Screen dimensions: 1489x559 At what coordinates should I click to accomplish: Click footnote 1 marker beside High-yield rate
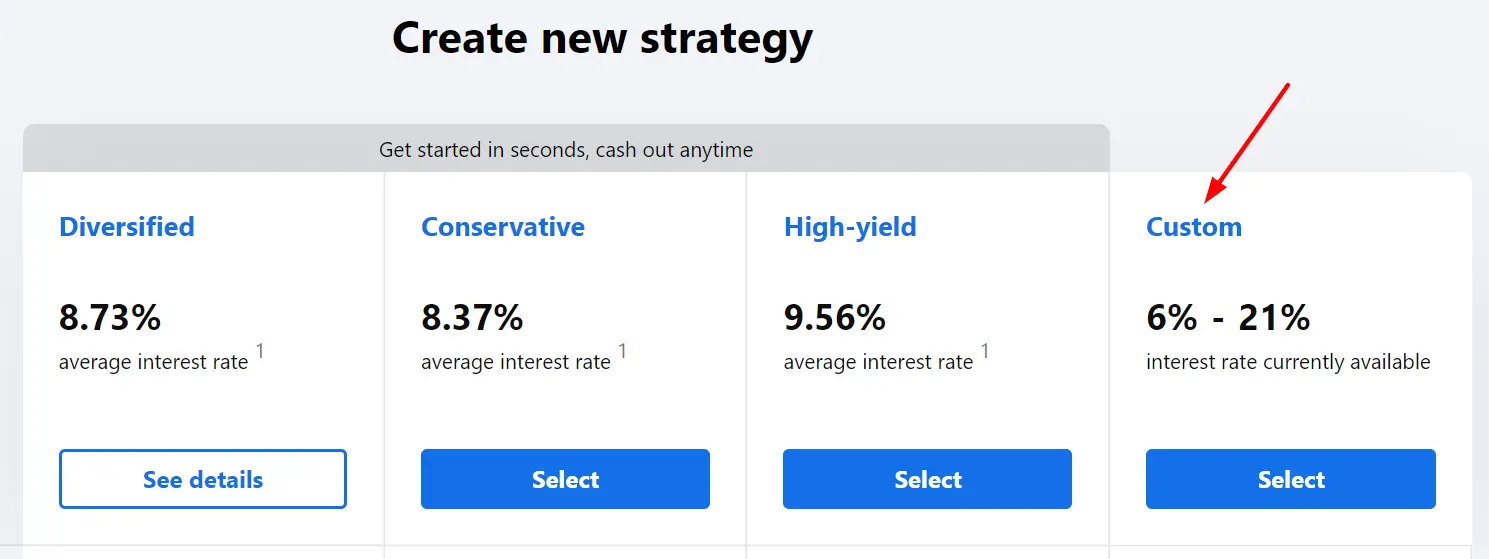pyautogui.click(x=985, y=350)
